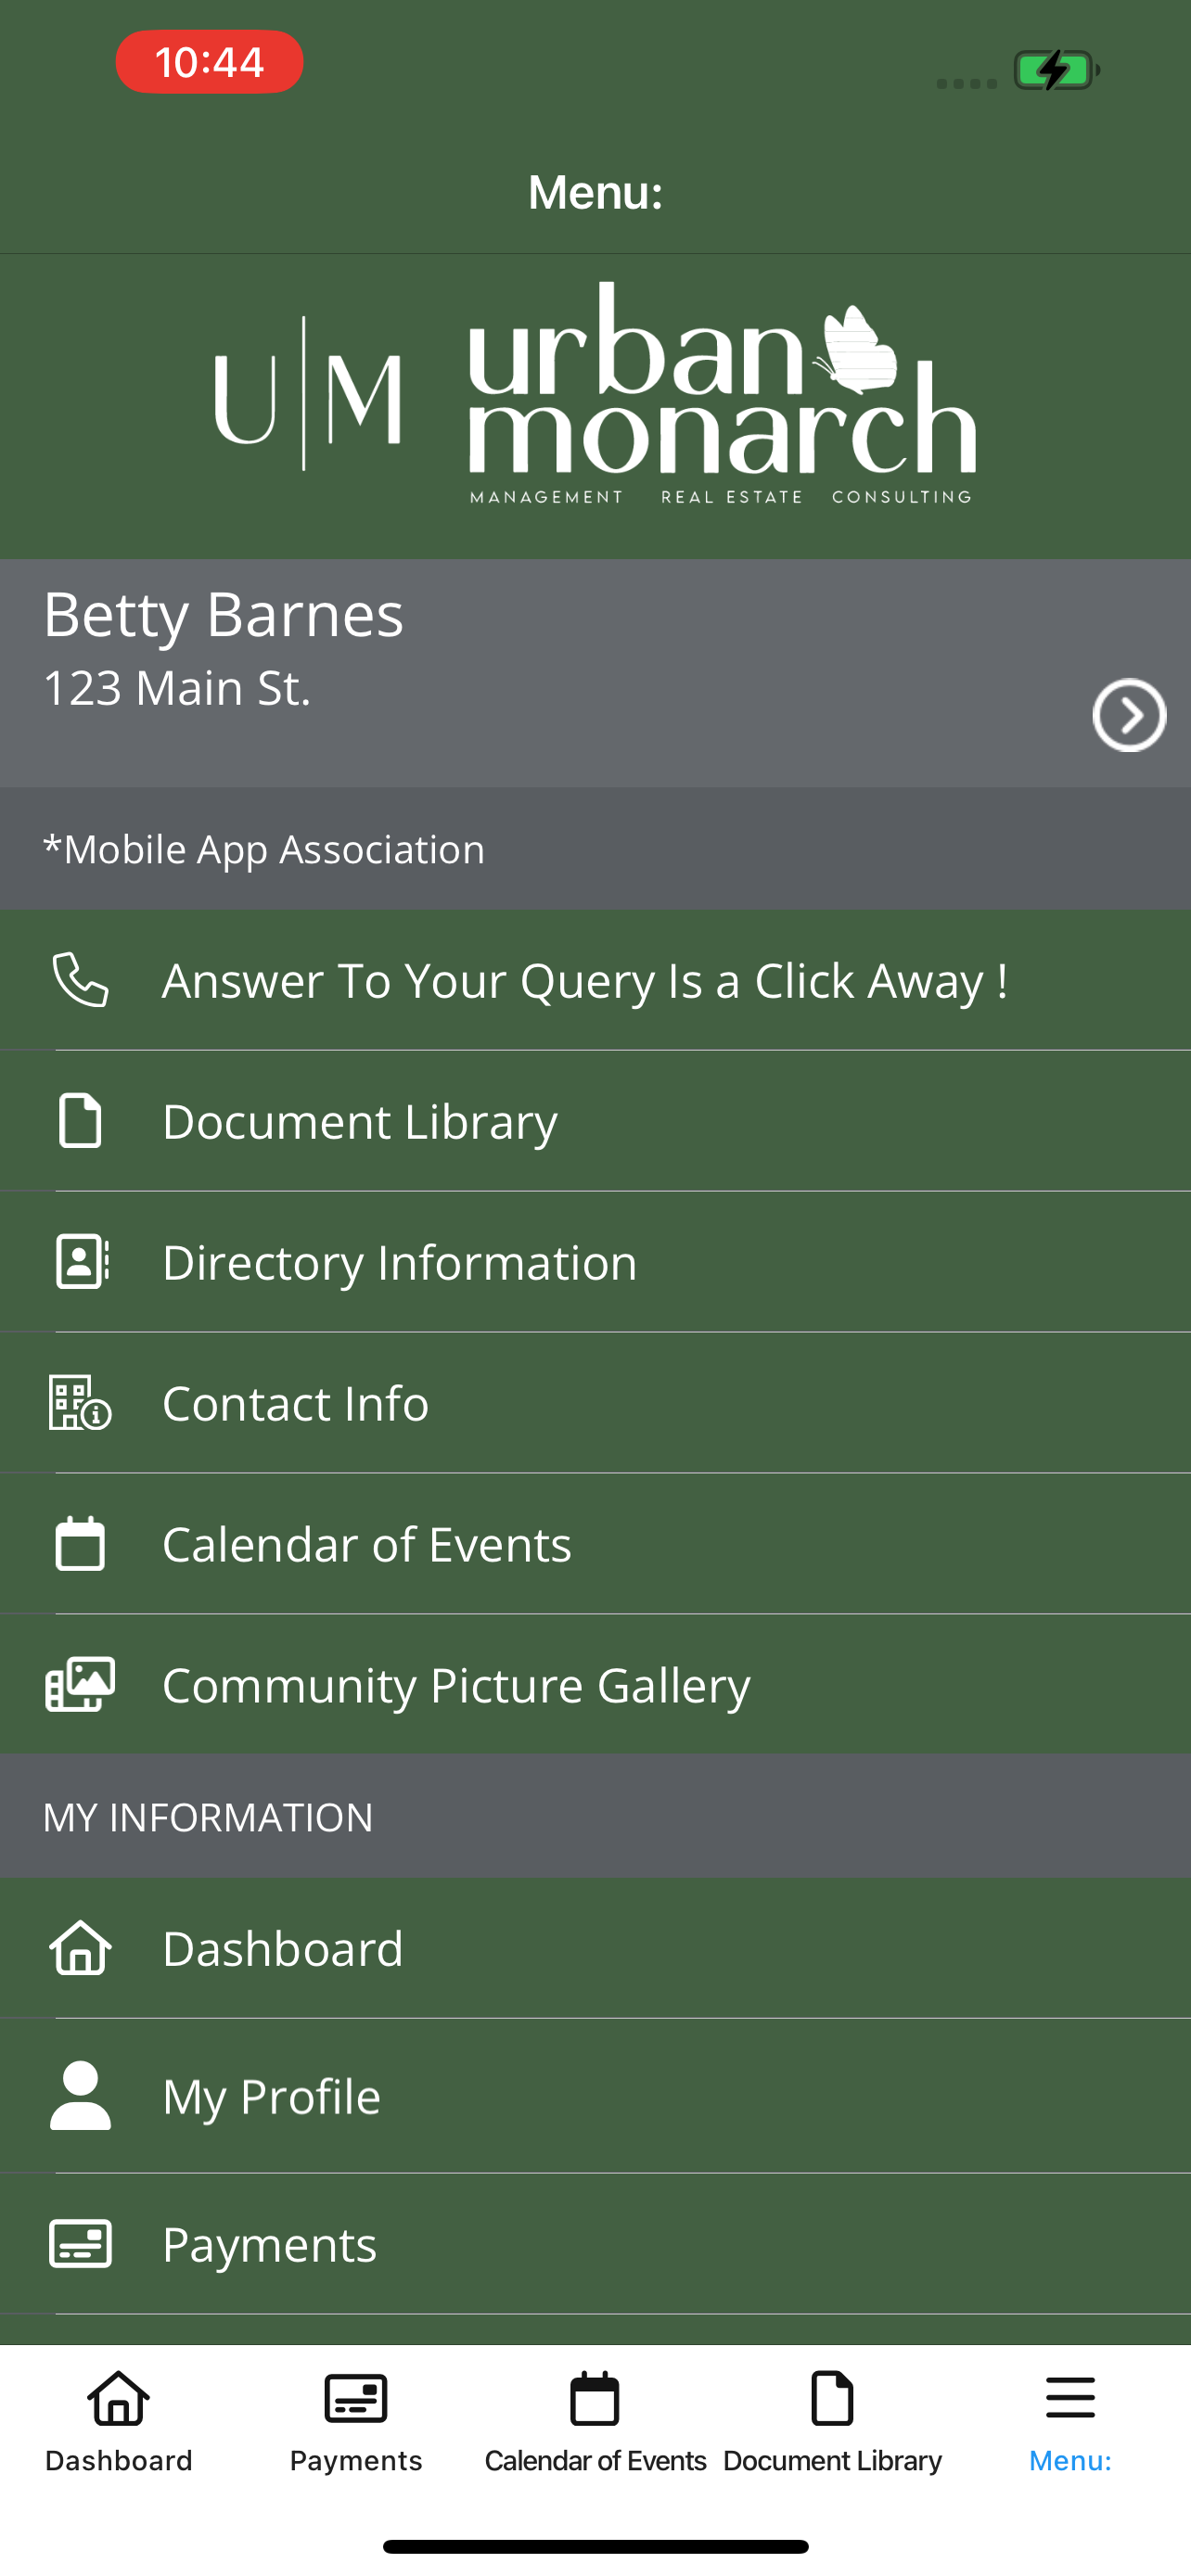Viewport: 1191px width, 2576px height.
Task: Tap the Betty Barnes address header
Action: coord(595,672)
